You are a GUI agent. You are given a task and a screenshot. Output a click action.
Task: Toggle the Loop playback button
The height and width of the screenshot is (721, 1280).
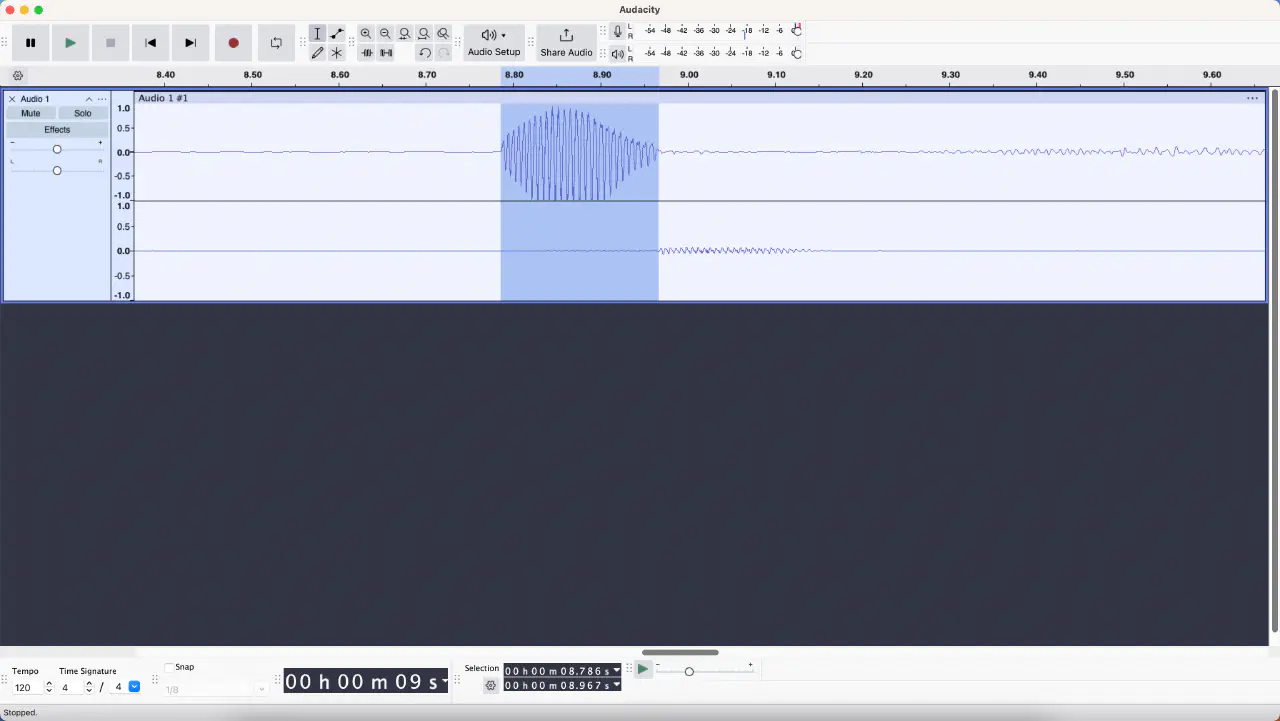[276, 43]
